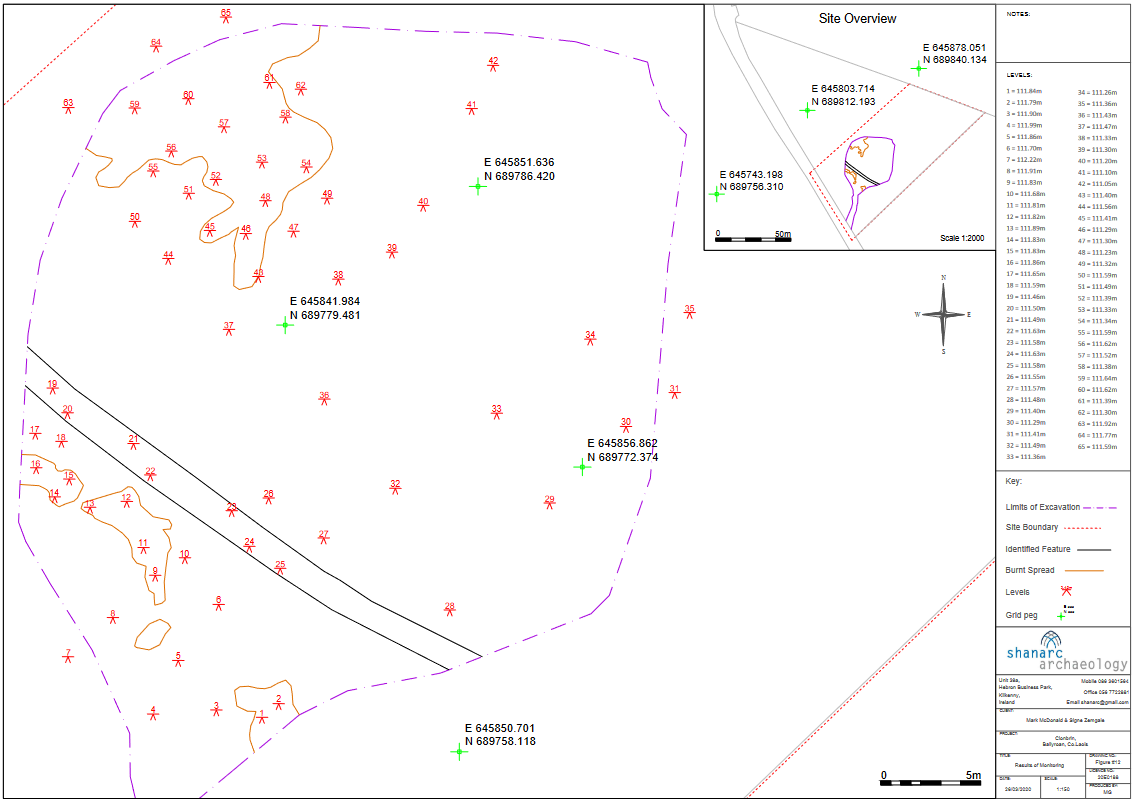Click grid peg at E 645841.984
This screenshot has height=803, width=1134.
285,325
